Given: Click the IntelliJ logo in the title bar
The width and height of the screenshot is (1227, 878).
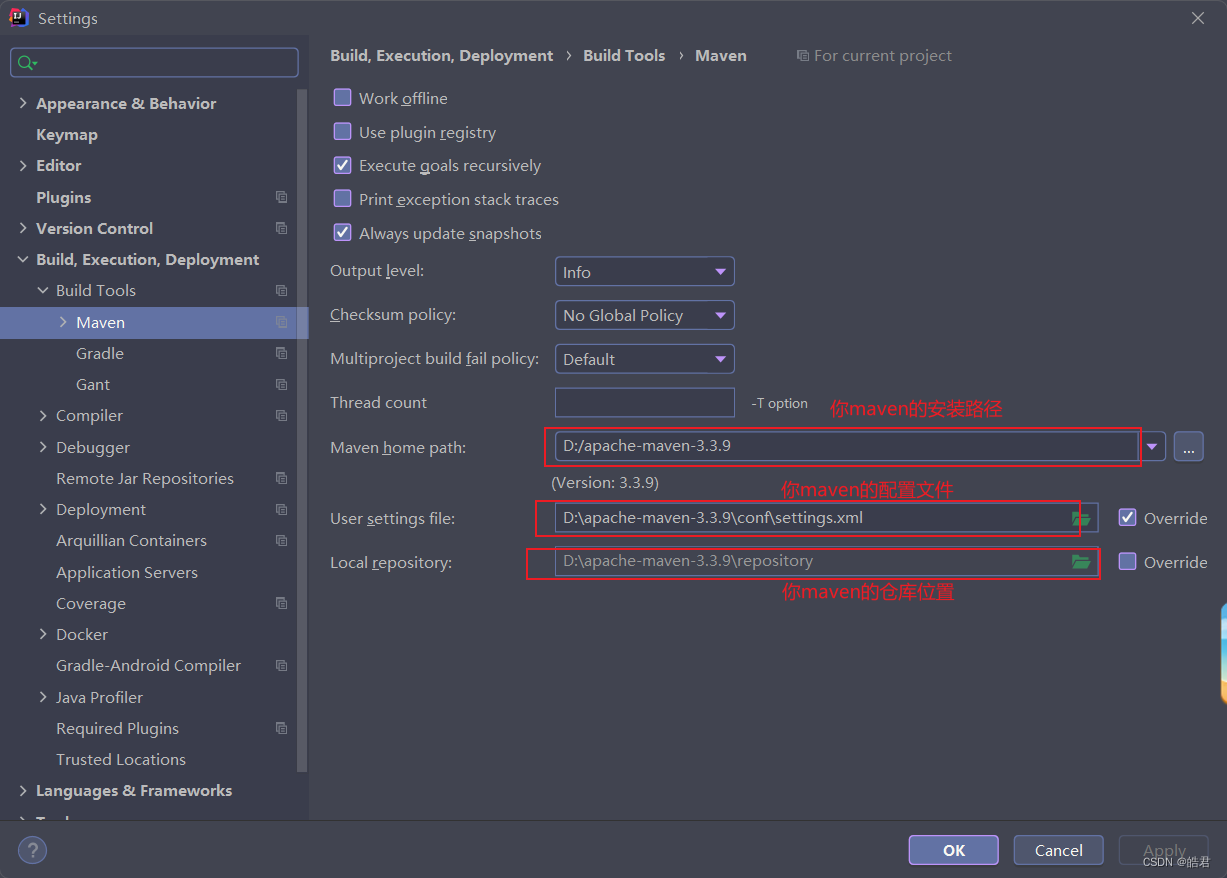Looking at the screenshot, I should pyautogui.click(x=19, y=18).
